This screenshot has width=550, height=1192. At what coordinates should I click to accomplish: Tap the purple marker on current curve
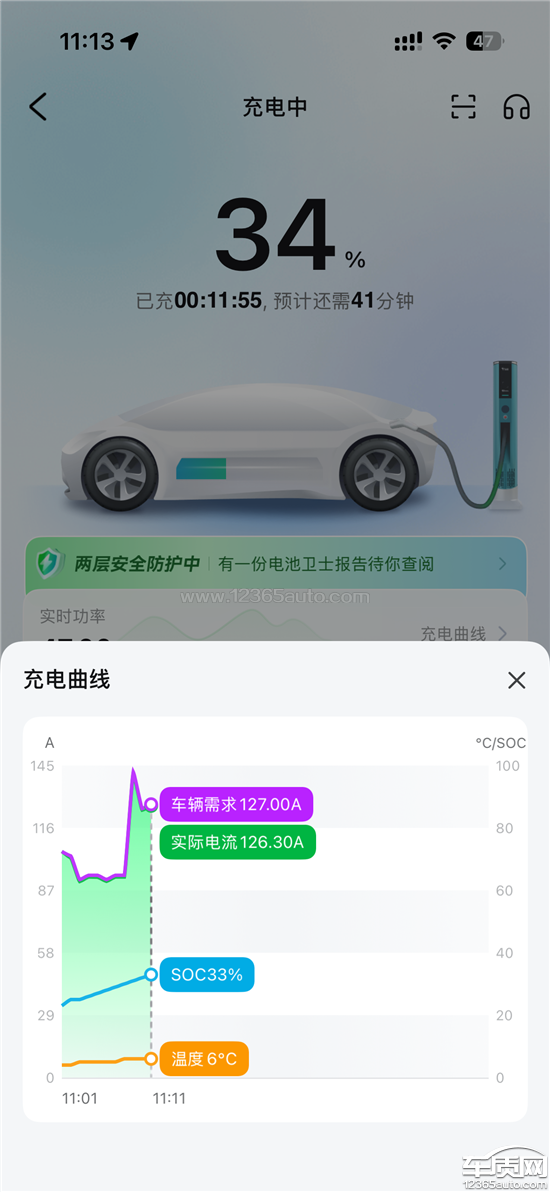tap(151, 804)
